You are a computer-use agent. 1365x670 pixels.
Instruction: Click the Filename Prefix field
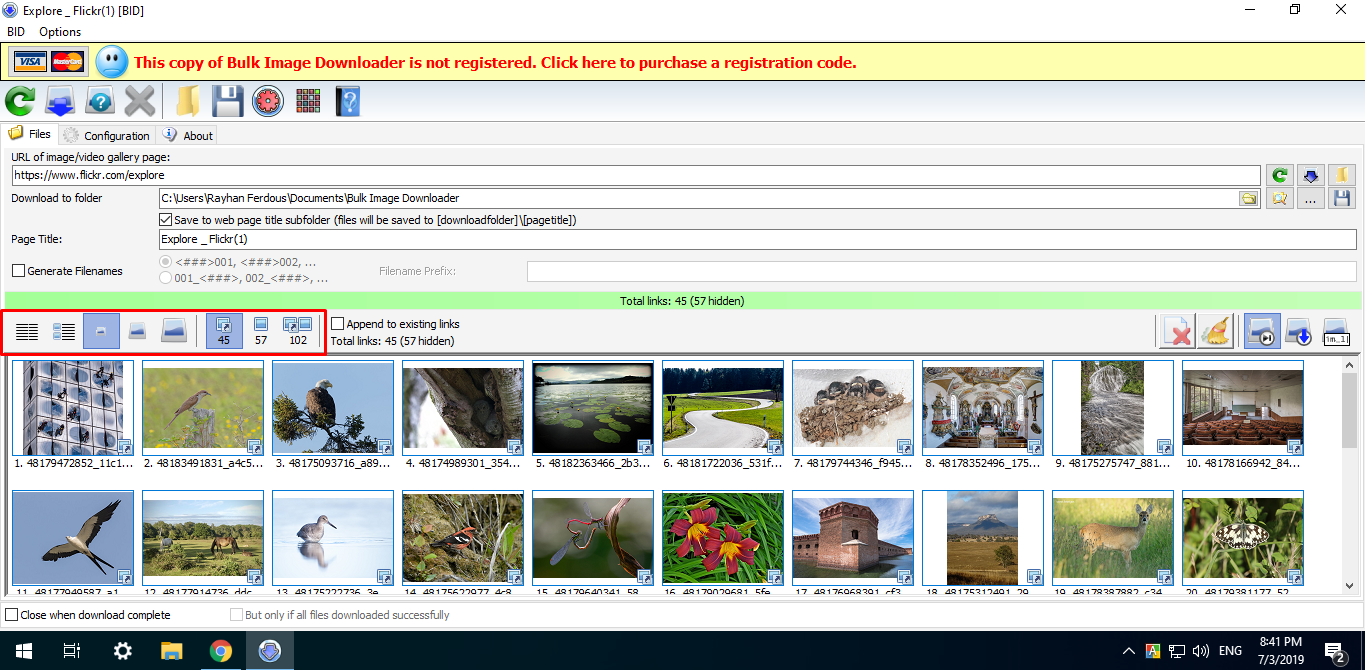(942, 271)
